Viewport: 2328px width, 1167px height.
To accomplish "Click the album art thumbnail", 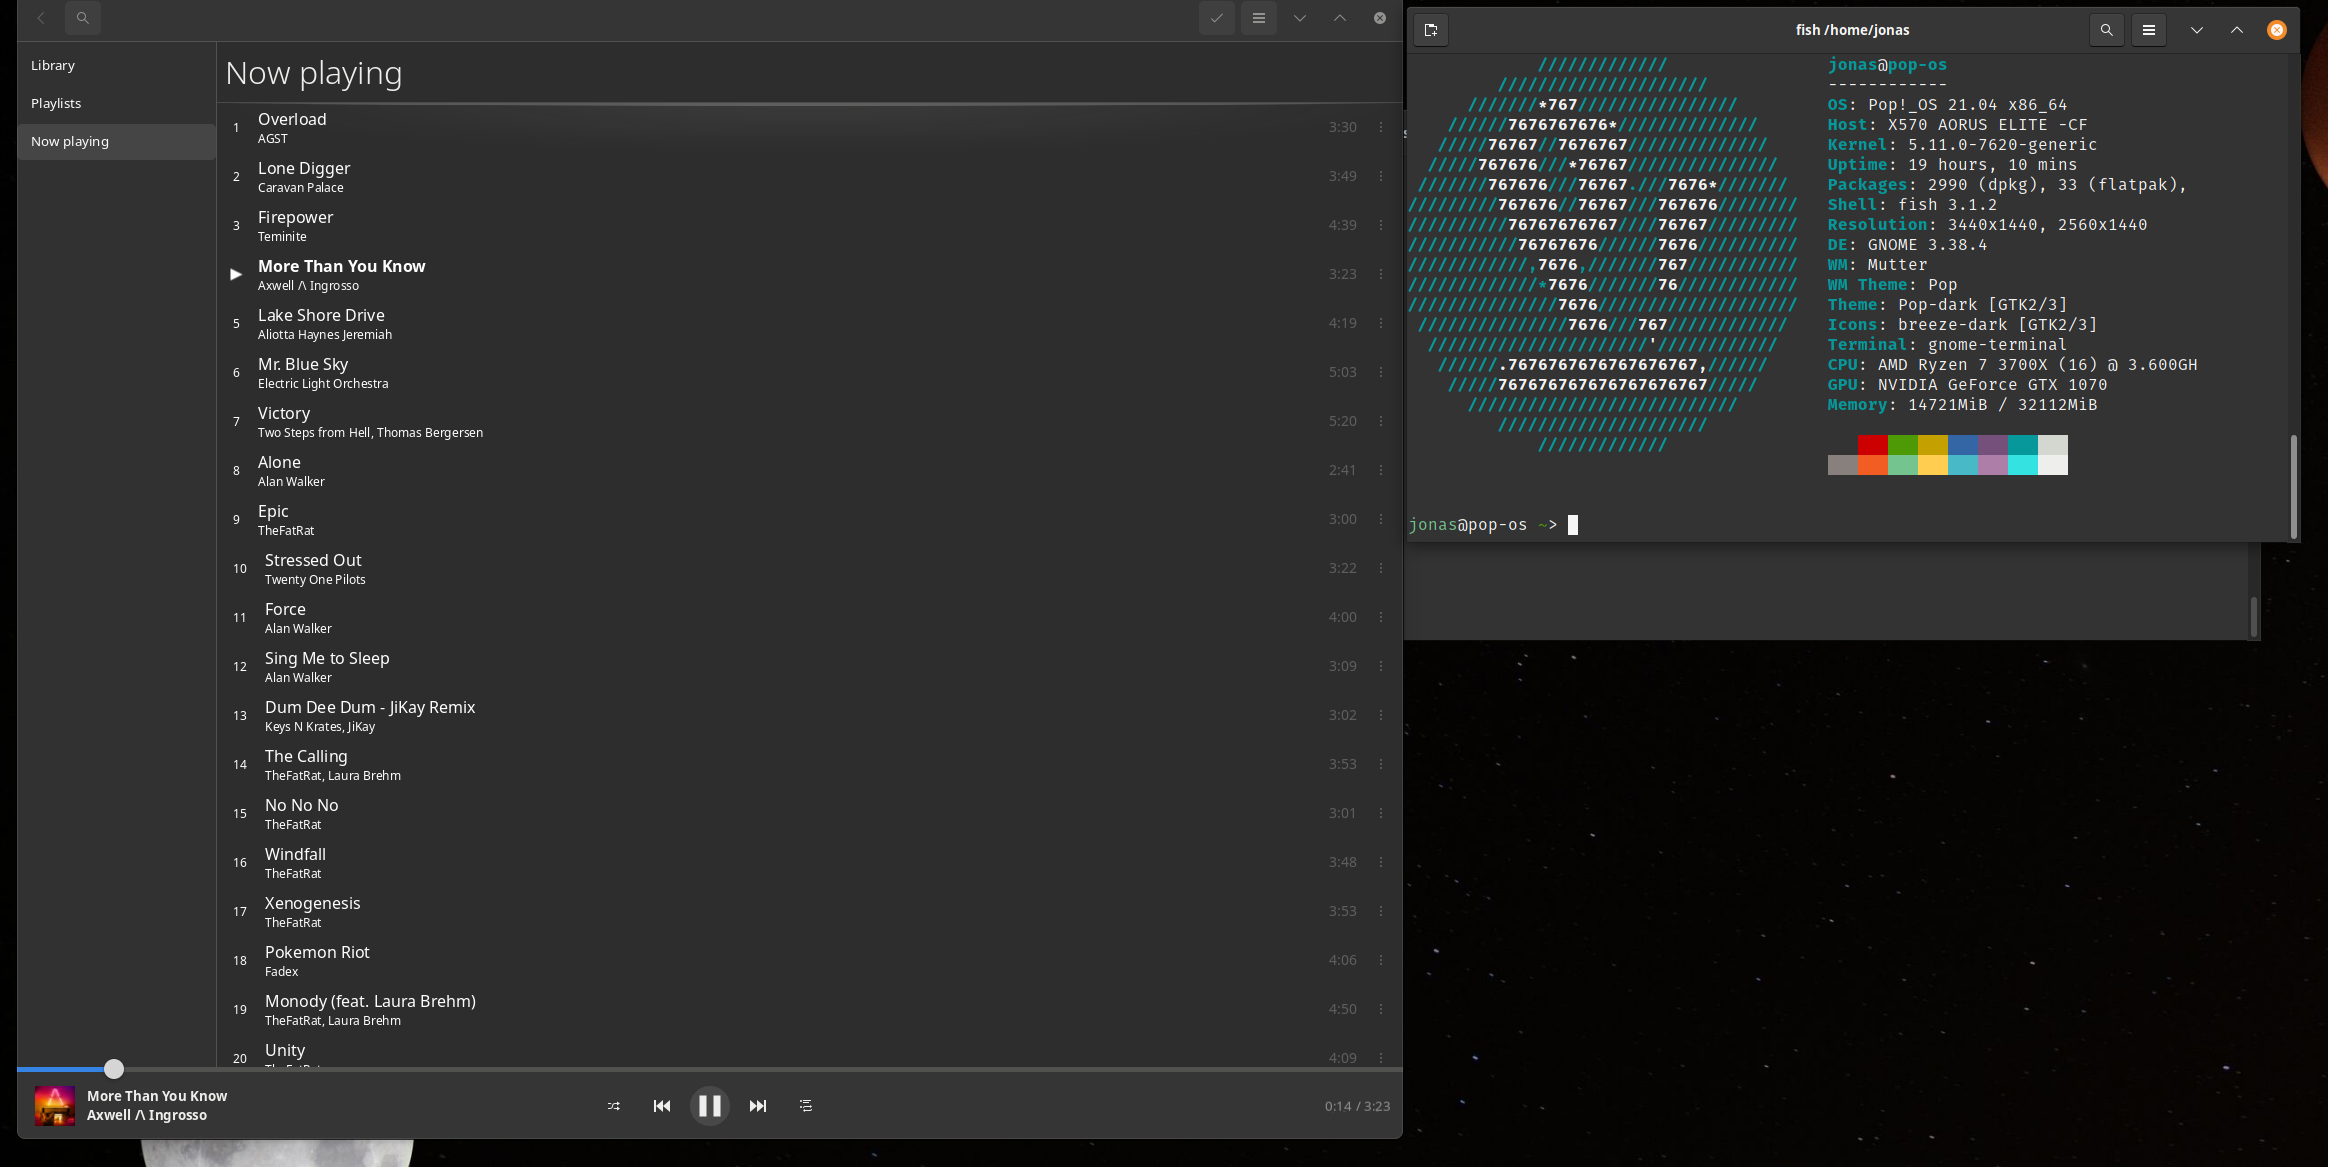I will pyautogui.click(x=55, y=1106).
